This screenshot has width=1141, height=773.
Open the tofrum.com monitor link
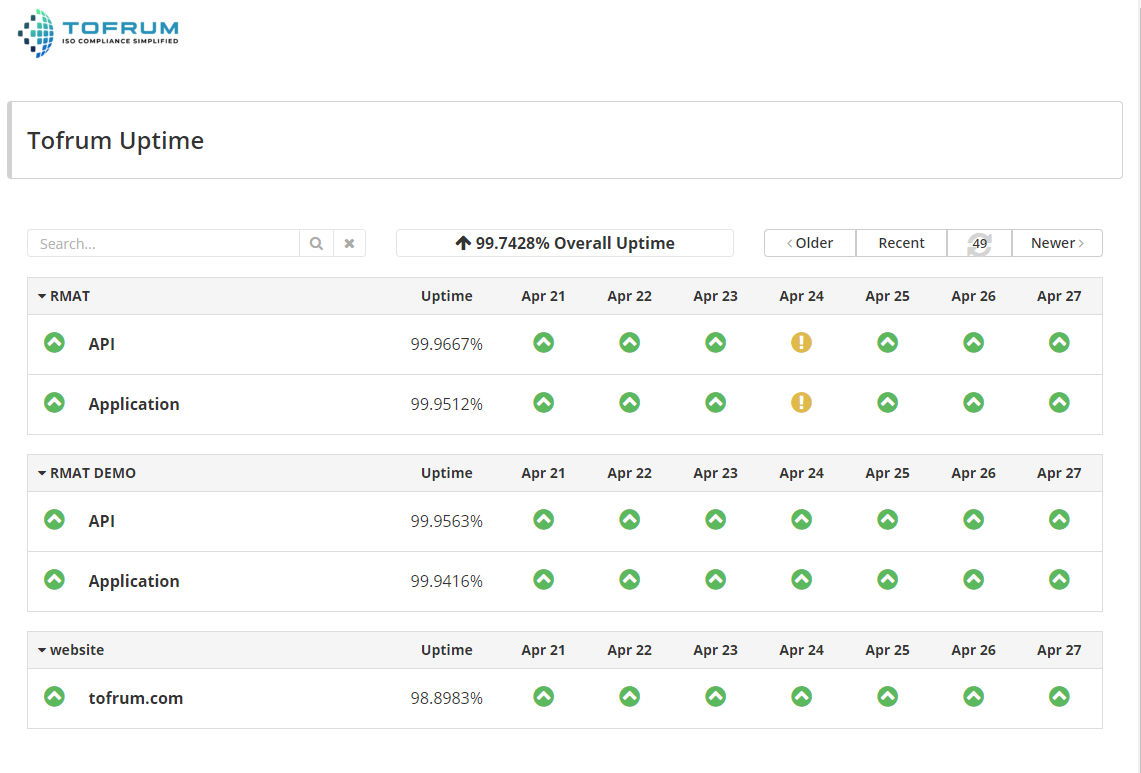pyautogui.click(x=135, y=698)
